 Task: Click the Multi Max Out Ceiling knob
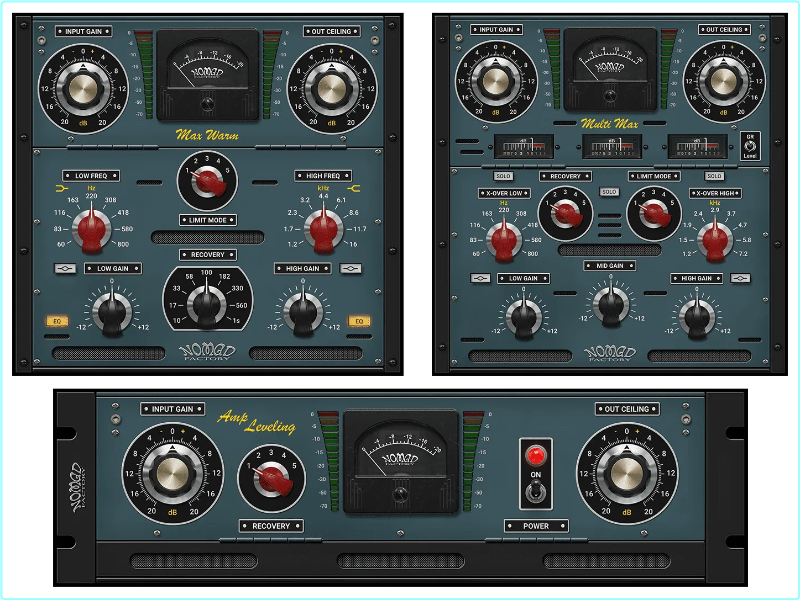(723, 82)
